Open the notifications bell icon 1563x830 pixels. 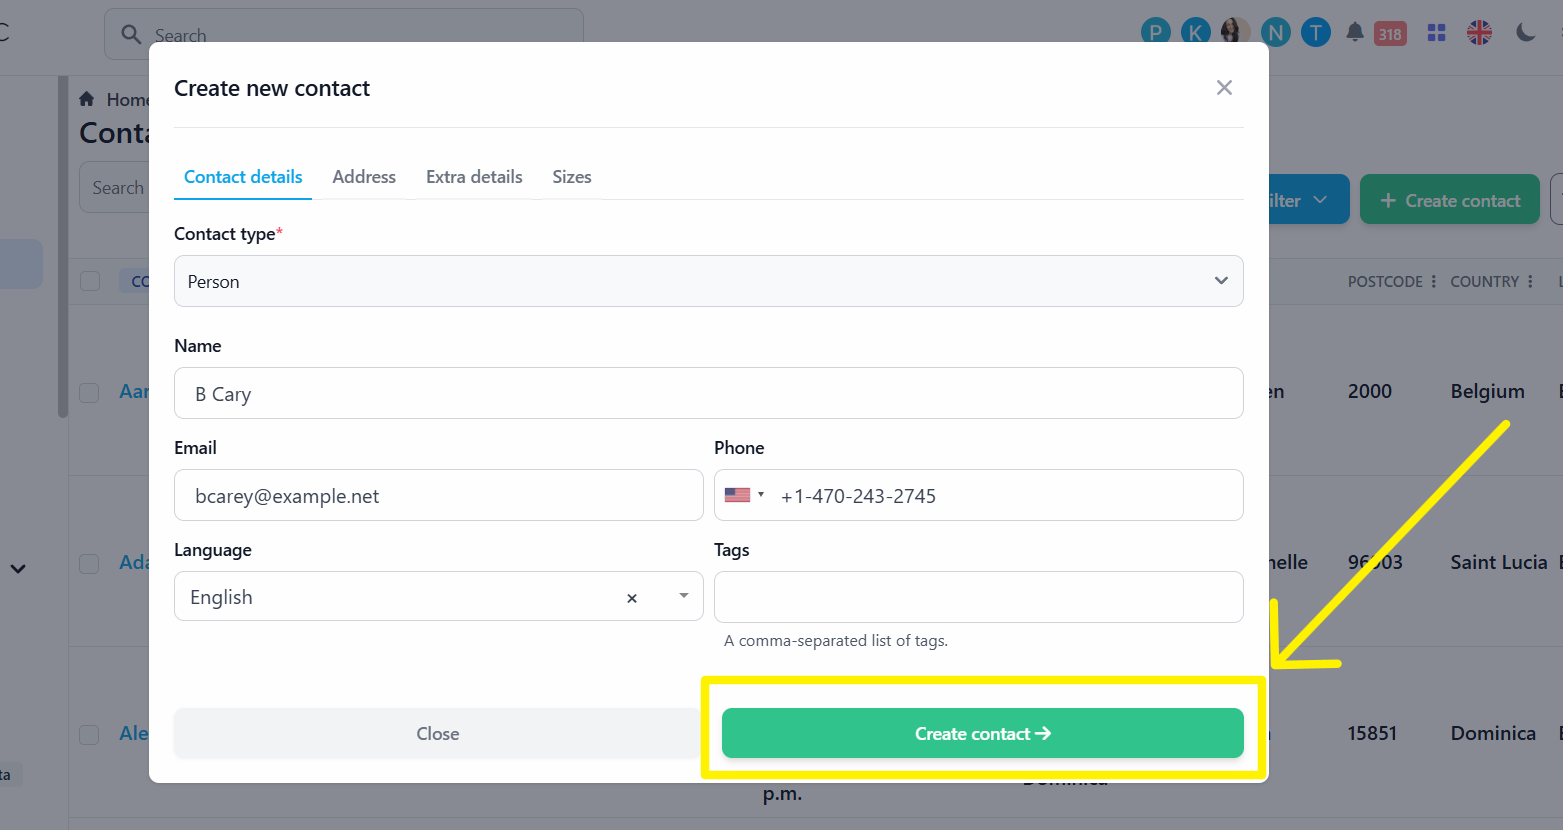pyautogui.click(x=1355, y=33)
